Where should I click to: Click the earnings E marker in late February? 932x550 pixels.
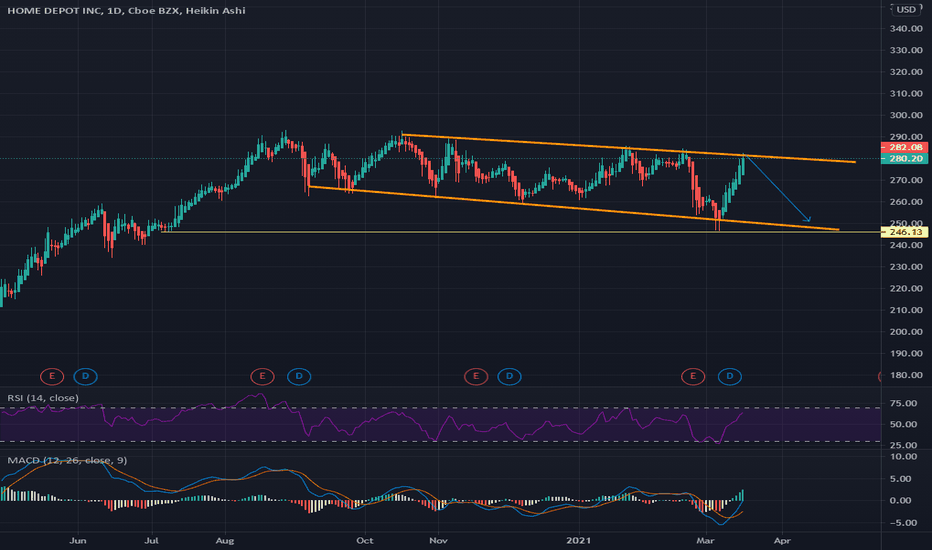(x=692, y=376)
